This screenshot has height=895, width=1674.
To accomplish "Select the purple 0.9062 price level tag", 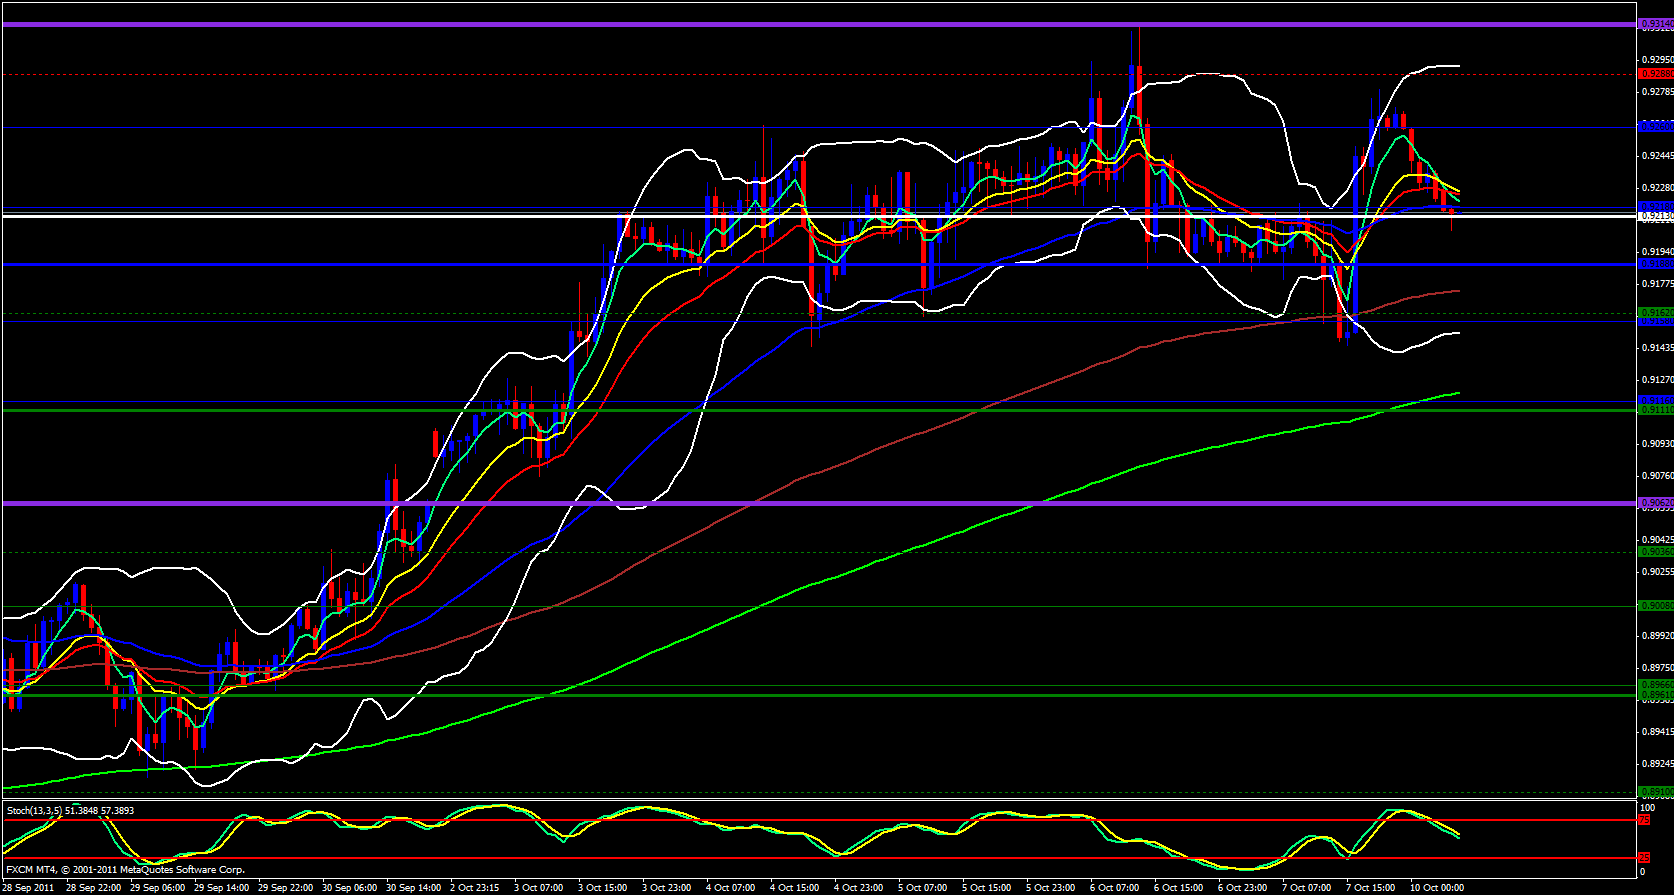I will pos(1655,503).
